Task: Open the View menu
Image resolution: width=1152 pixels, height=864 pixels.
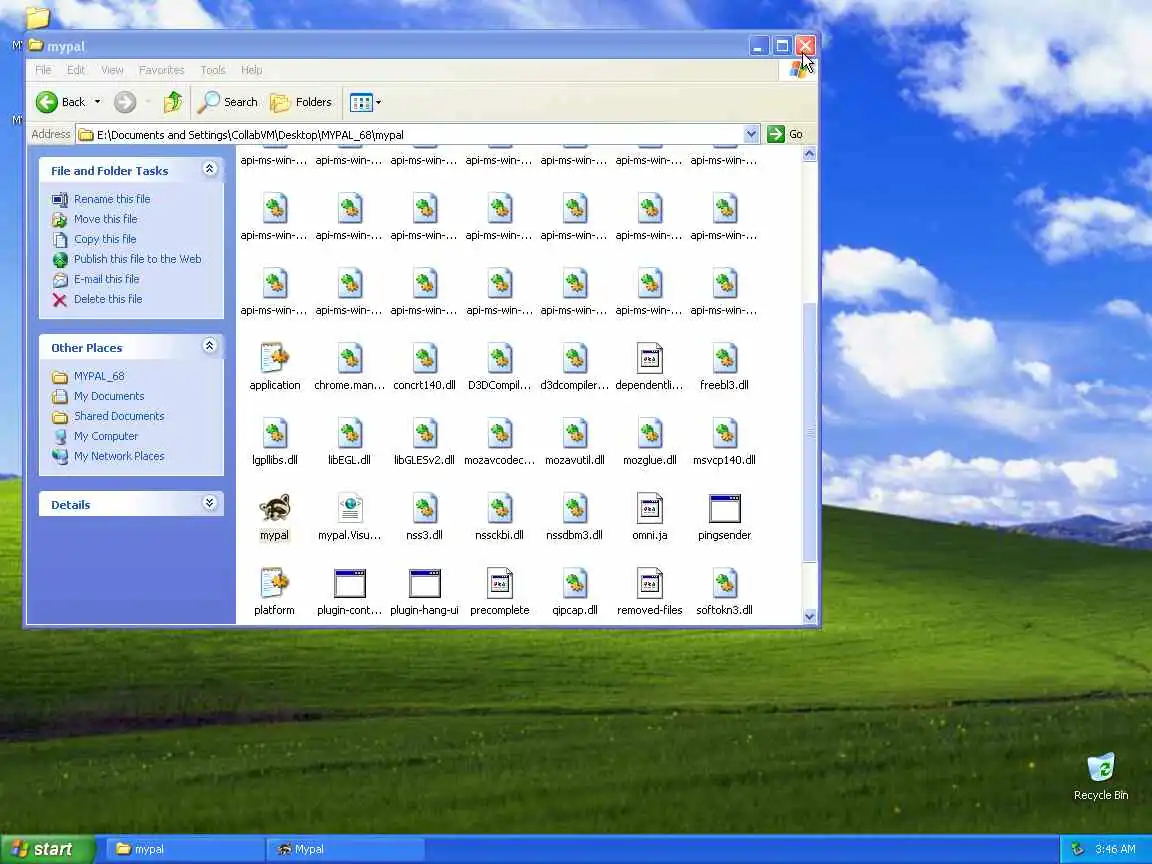Action: click(112, 70)
